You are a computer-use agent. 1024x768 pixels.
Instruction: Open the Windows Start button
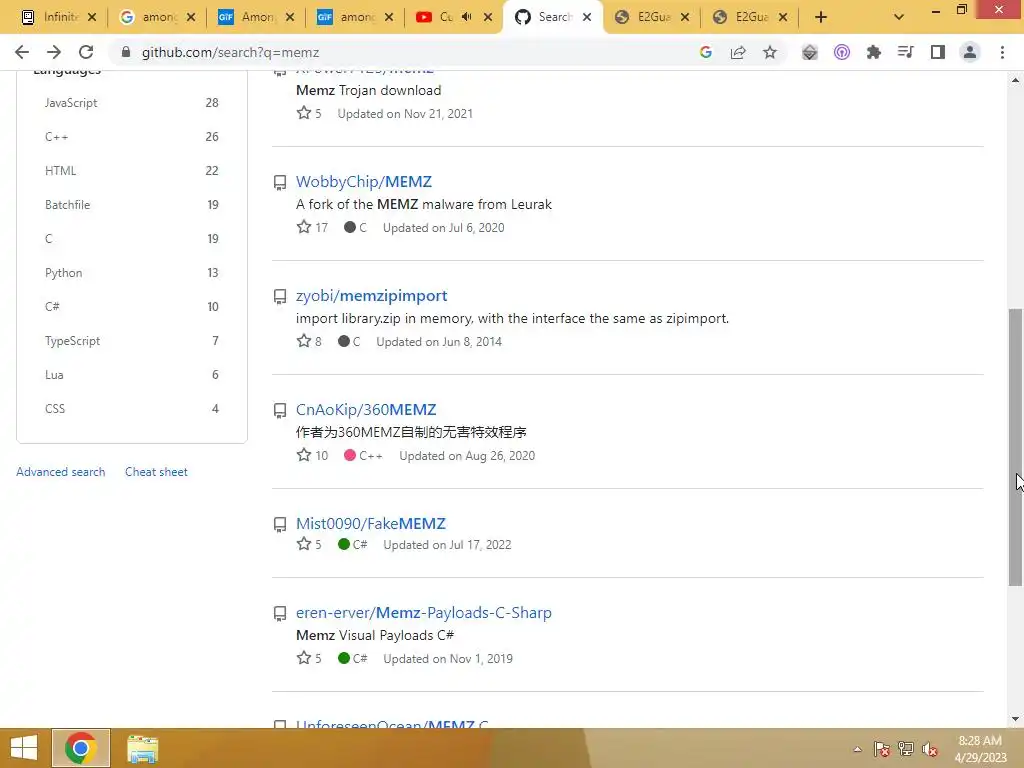click(x=24, y=748)
